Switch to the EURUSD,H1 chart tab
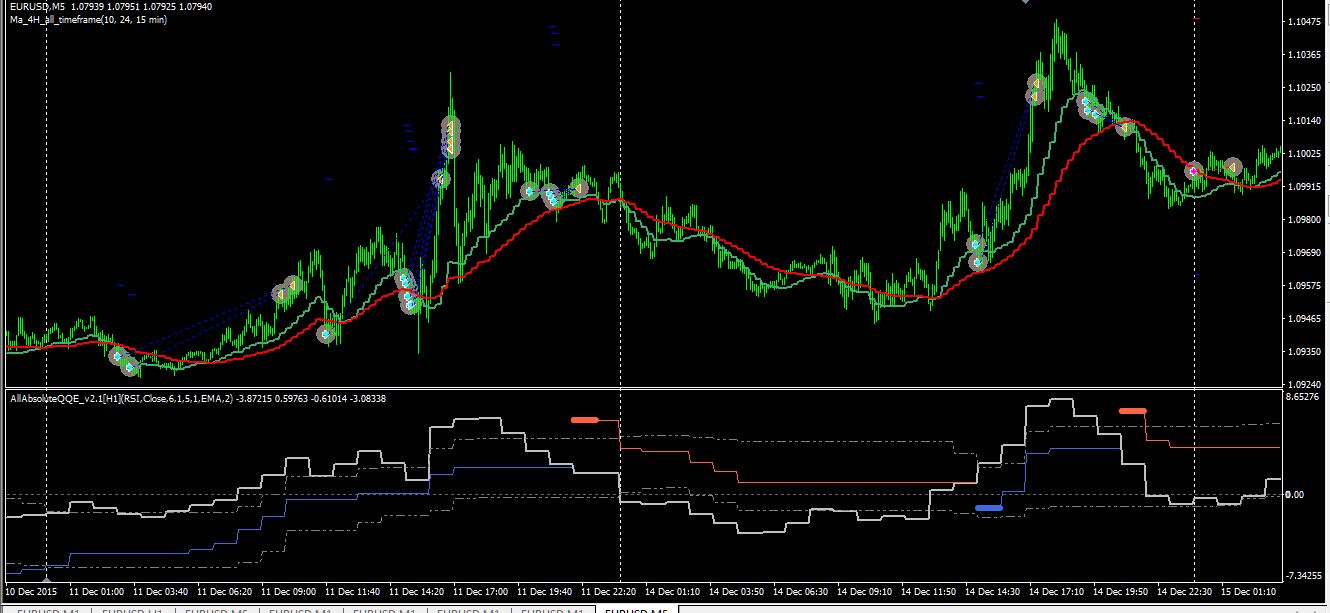Image resolution: width=1330 pixels, height=613 pixels. point(134,610)
